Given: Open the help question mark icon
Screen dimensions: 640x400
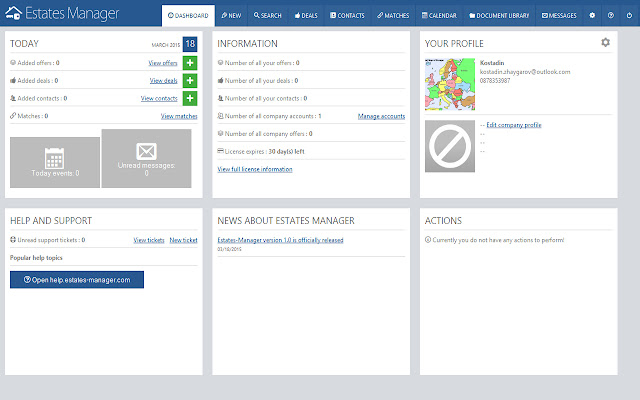Looking at the screenshot, I should [610, 16].
